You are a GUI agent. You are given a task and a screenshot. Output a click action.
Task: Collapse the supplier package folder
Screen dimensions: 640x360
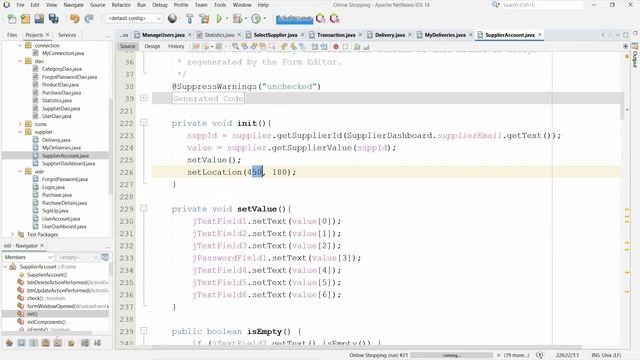coord(20,132)
